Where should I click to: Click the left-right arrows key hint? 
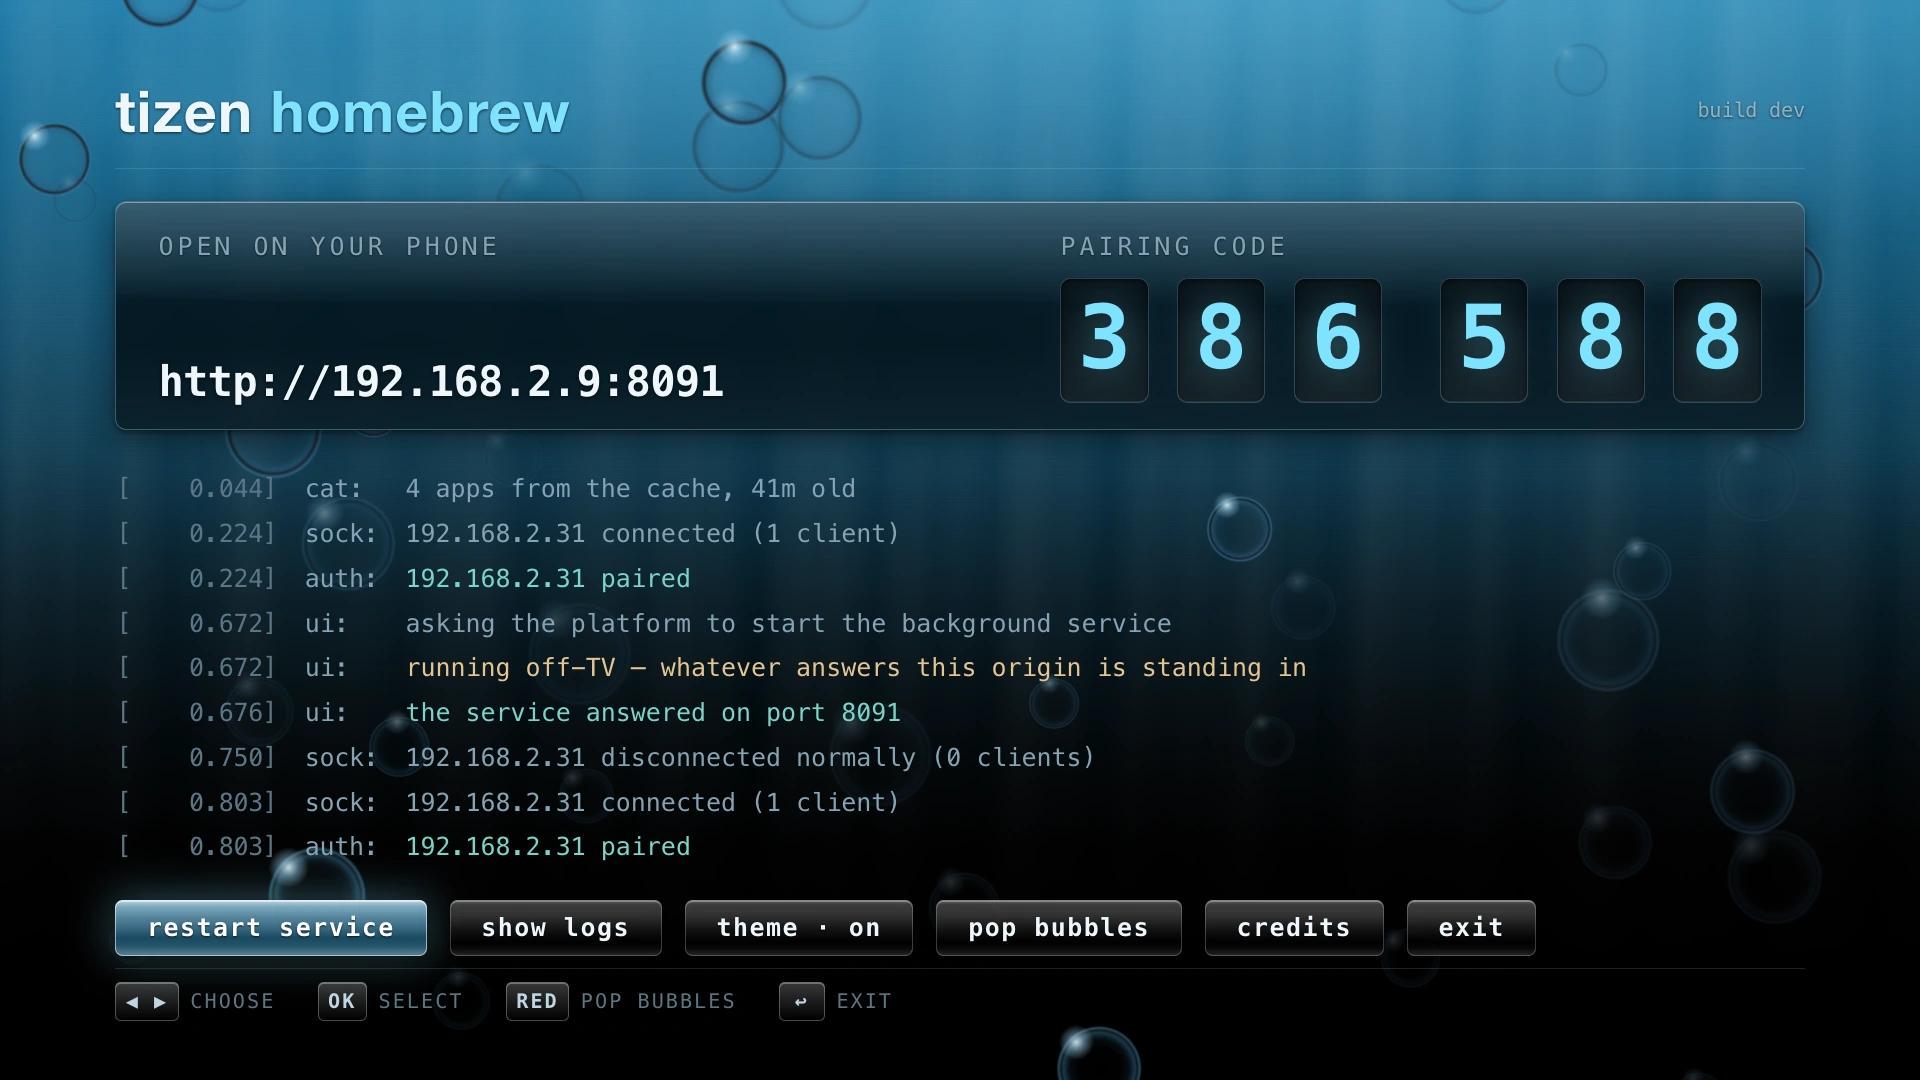click(147, 1001)
